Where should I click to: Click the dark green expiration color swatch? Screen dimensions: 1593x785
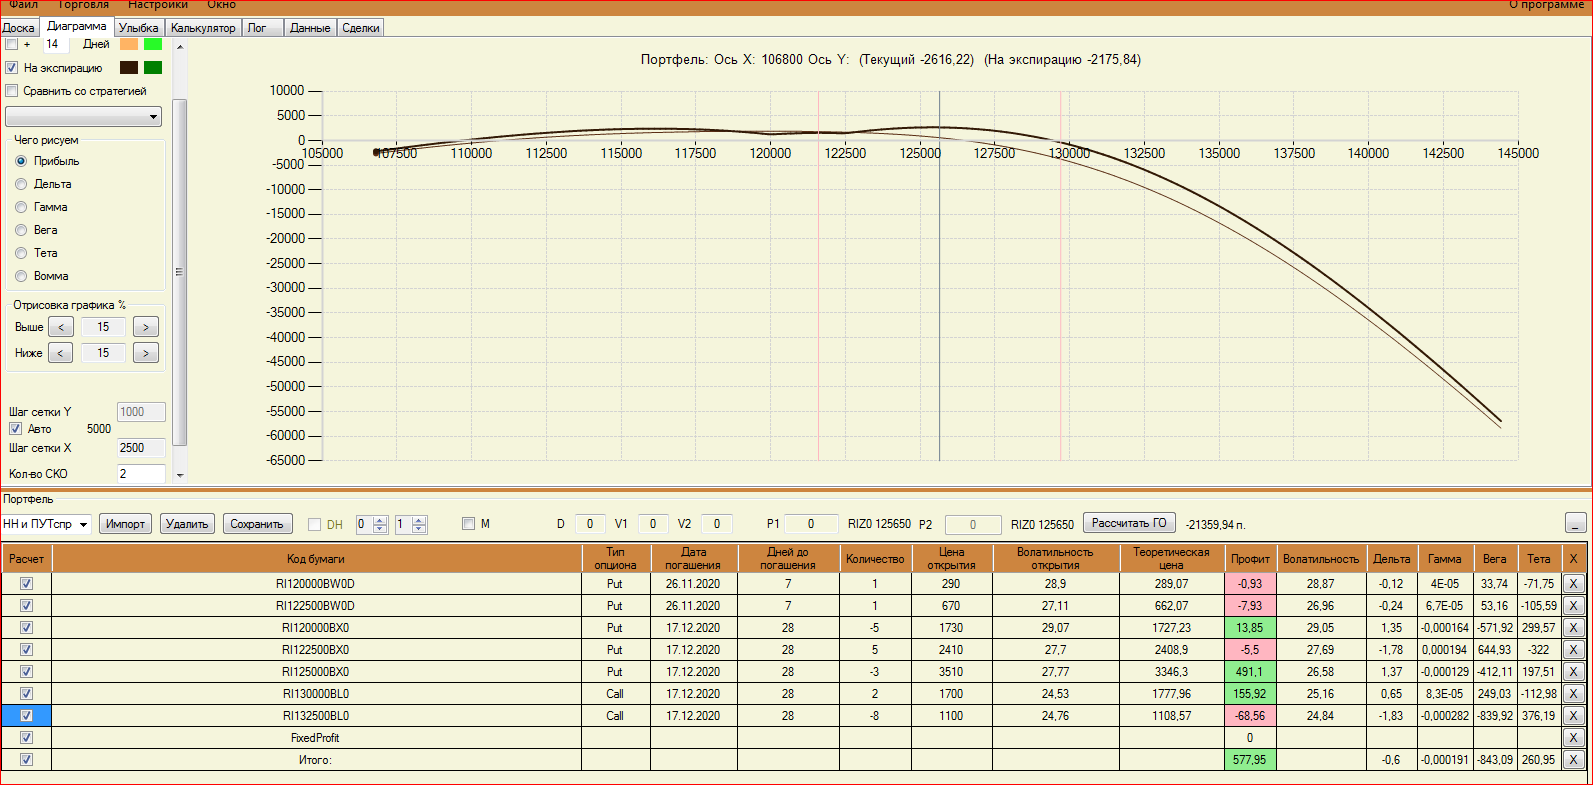[x=153, y=68]
